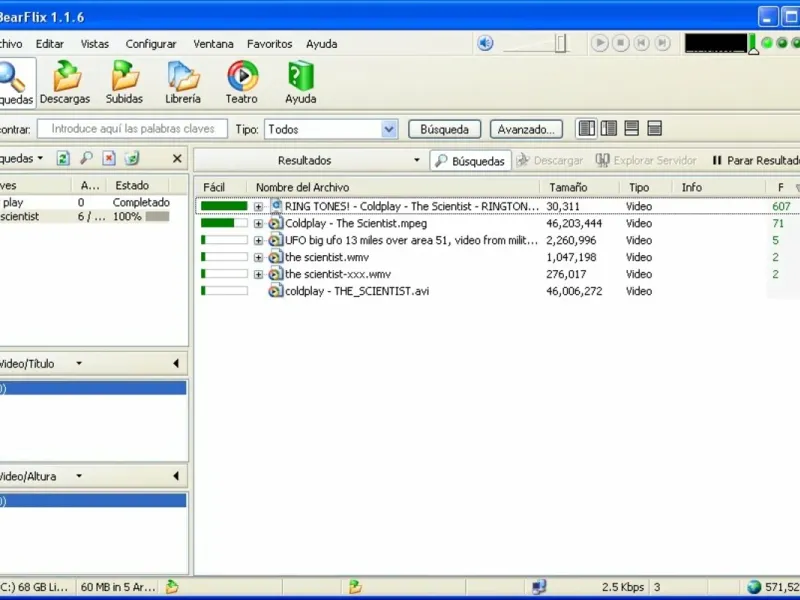The width and height of the screenshot is (800, 600).
Task: Open the Configurar menu
Action: (x=151, y=44)
